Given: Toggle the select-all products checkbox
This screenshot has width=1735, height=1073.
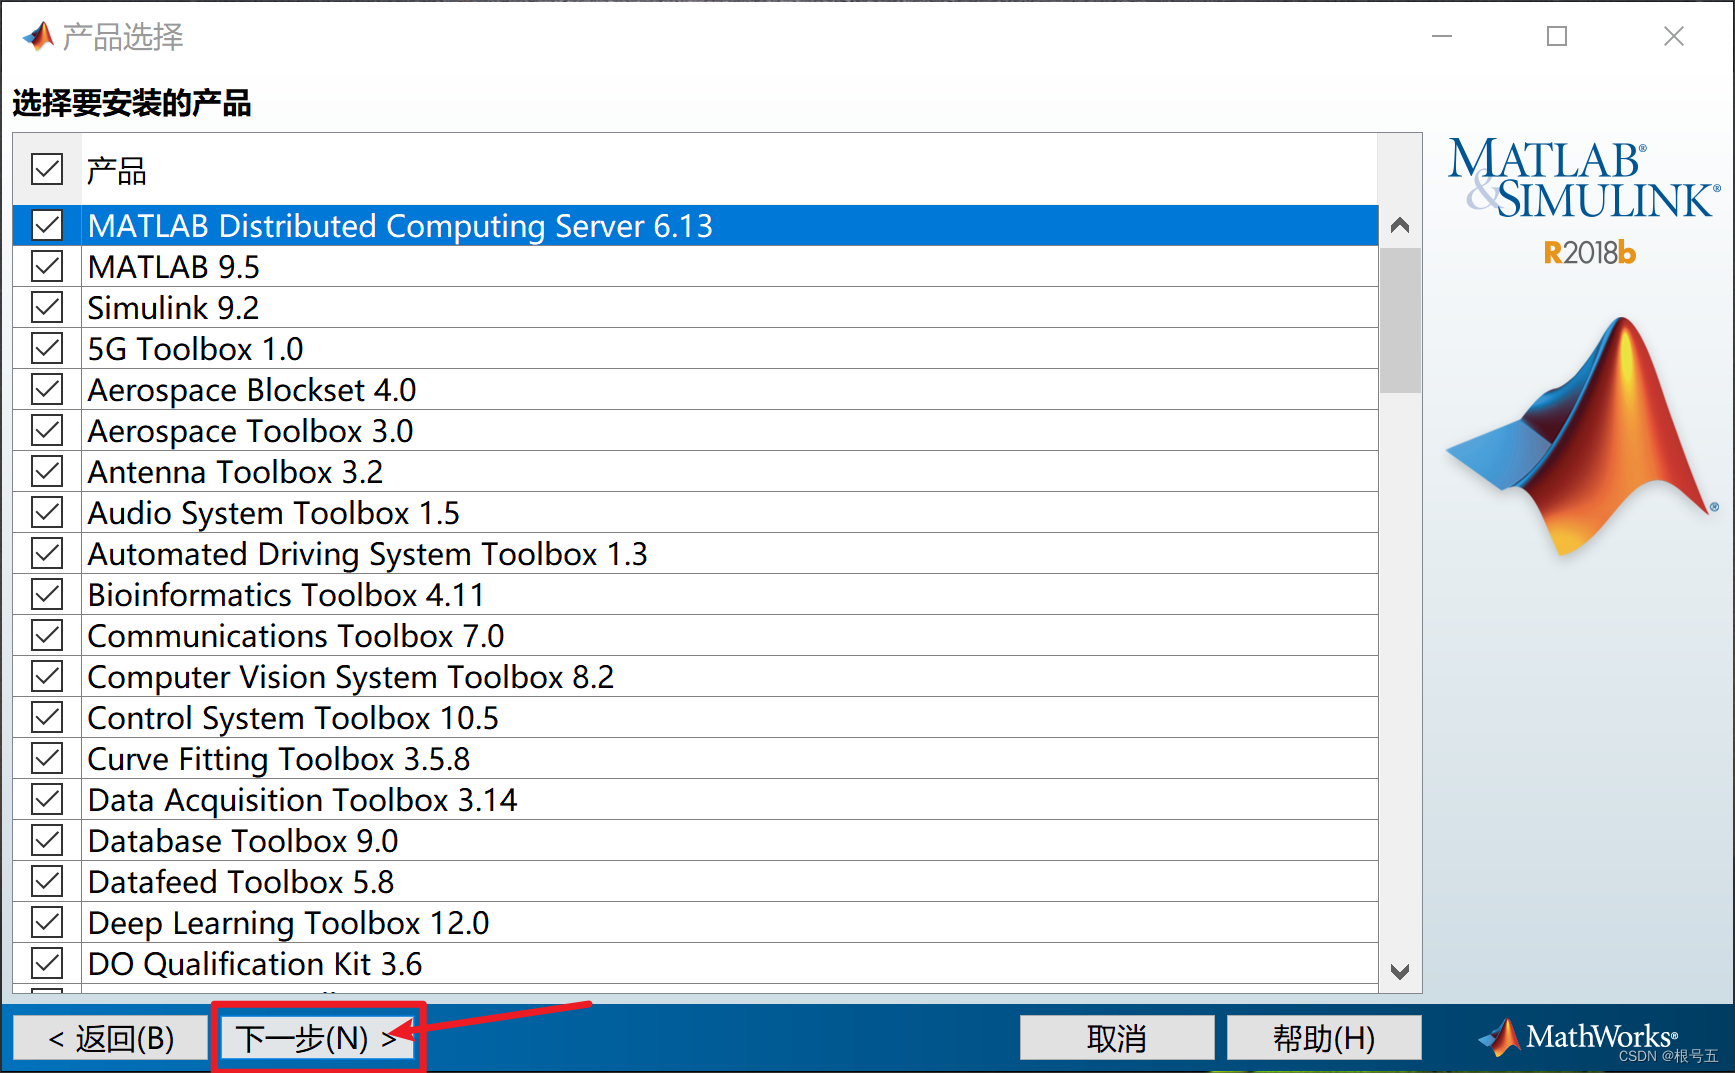Looking at the screenshot, I should pyautogui.click(x=47, y=170).
